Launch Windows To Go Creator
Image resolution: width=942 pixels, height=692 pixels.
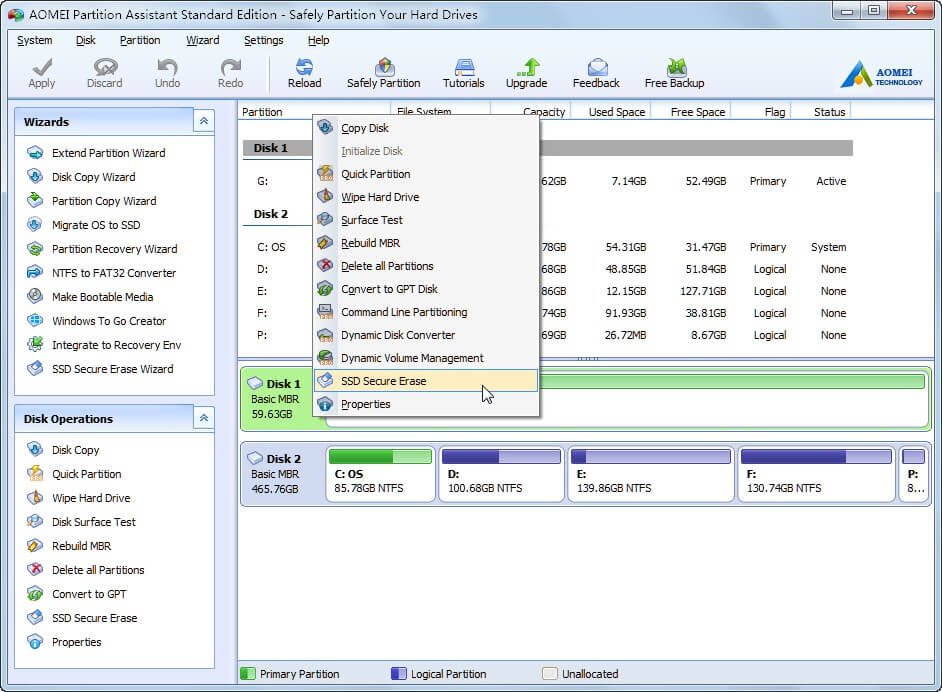tap(109, 321)
